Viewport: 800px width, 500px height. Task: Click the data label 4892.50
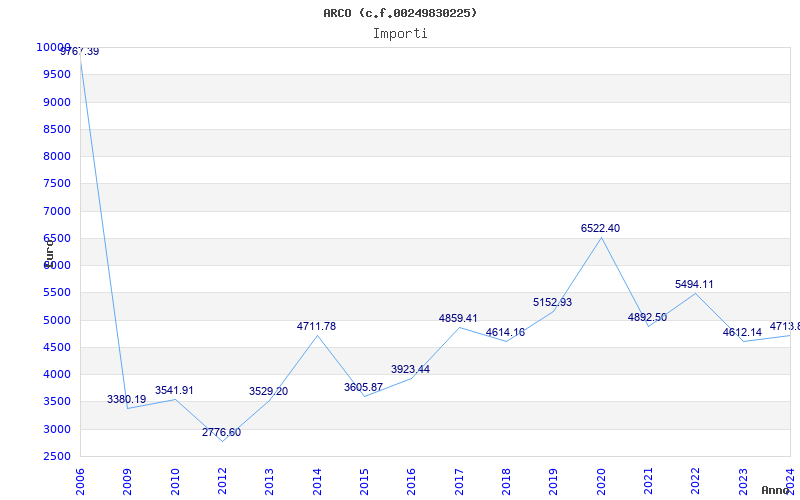[x=647, y=317]
